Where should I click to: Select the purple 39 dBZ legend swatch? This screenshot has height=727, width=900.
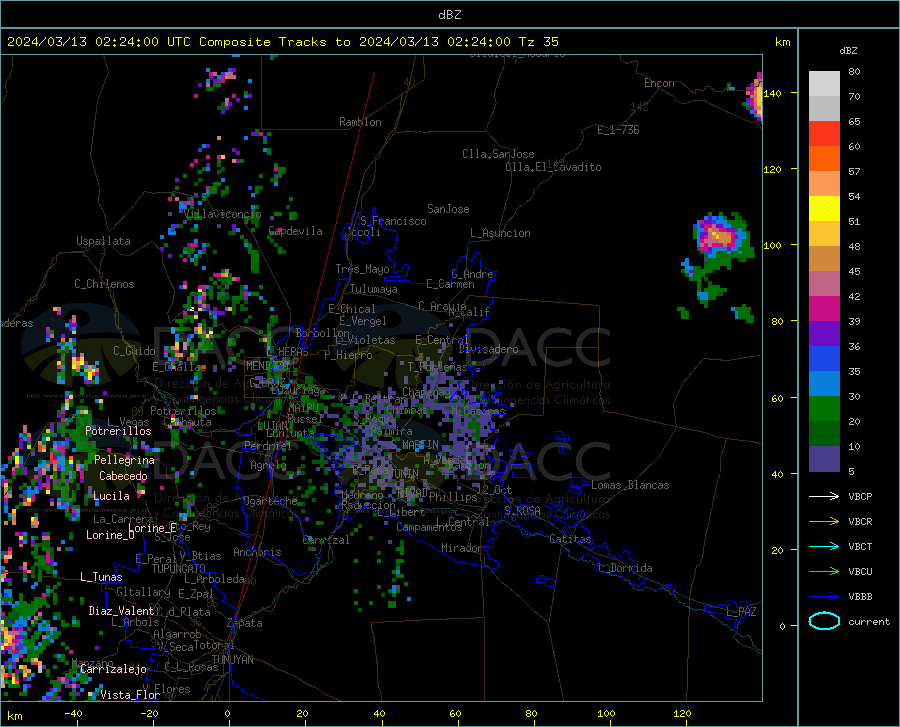point(824,333)
